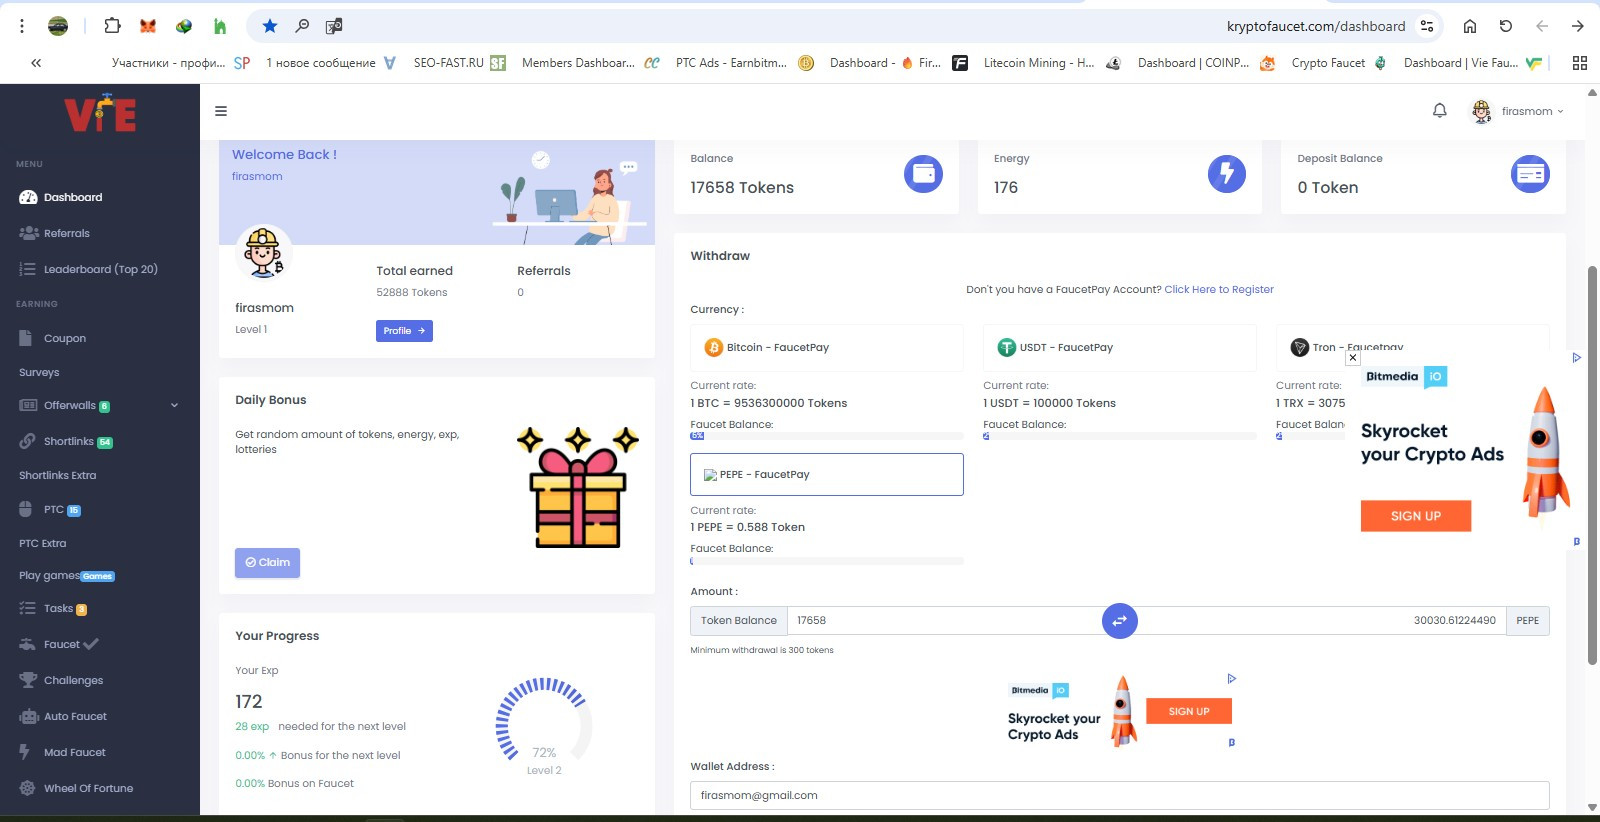Select PEPE - FaucetPay currency
The width and height of the screenshot is (1600, 822).
(827, 475)
